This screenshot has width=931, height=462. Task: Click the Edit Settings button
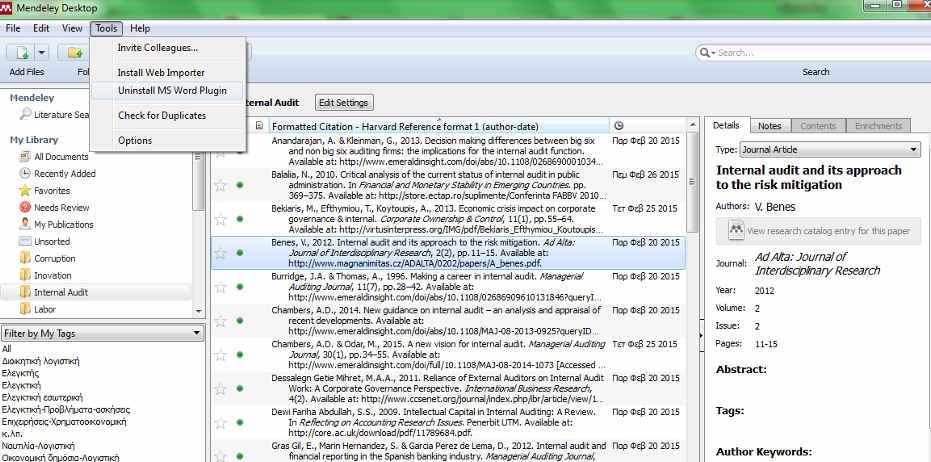(344, 103)
